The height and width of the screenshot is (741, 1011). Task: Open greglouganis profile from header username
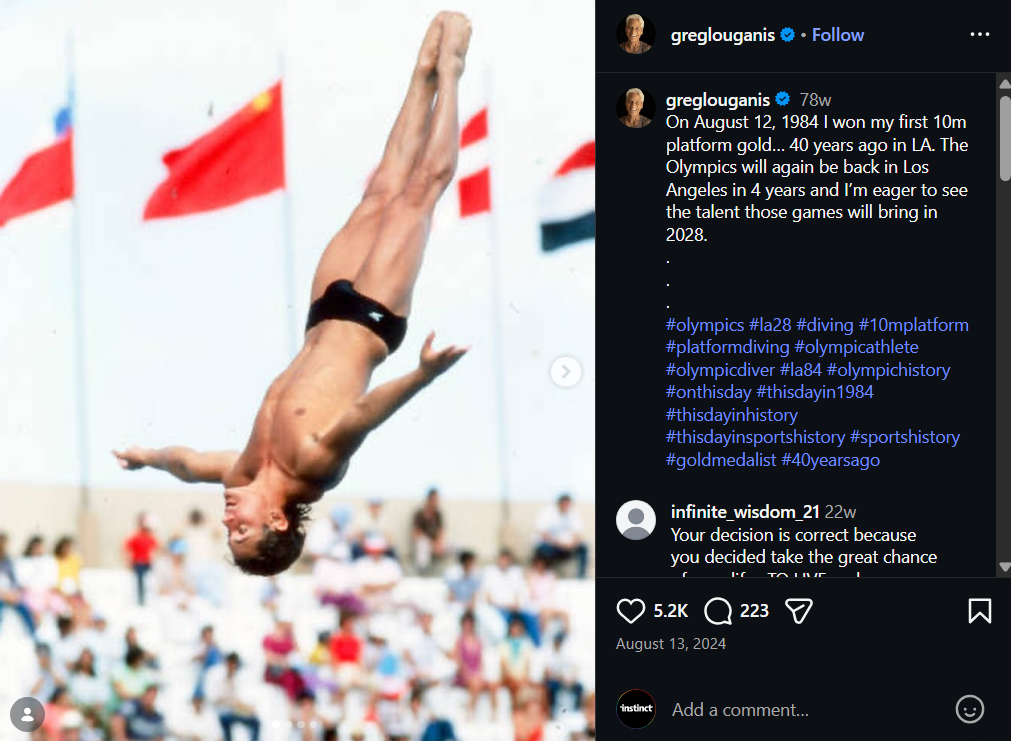click(722, 35)
